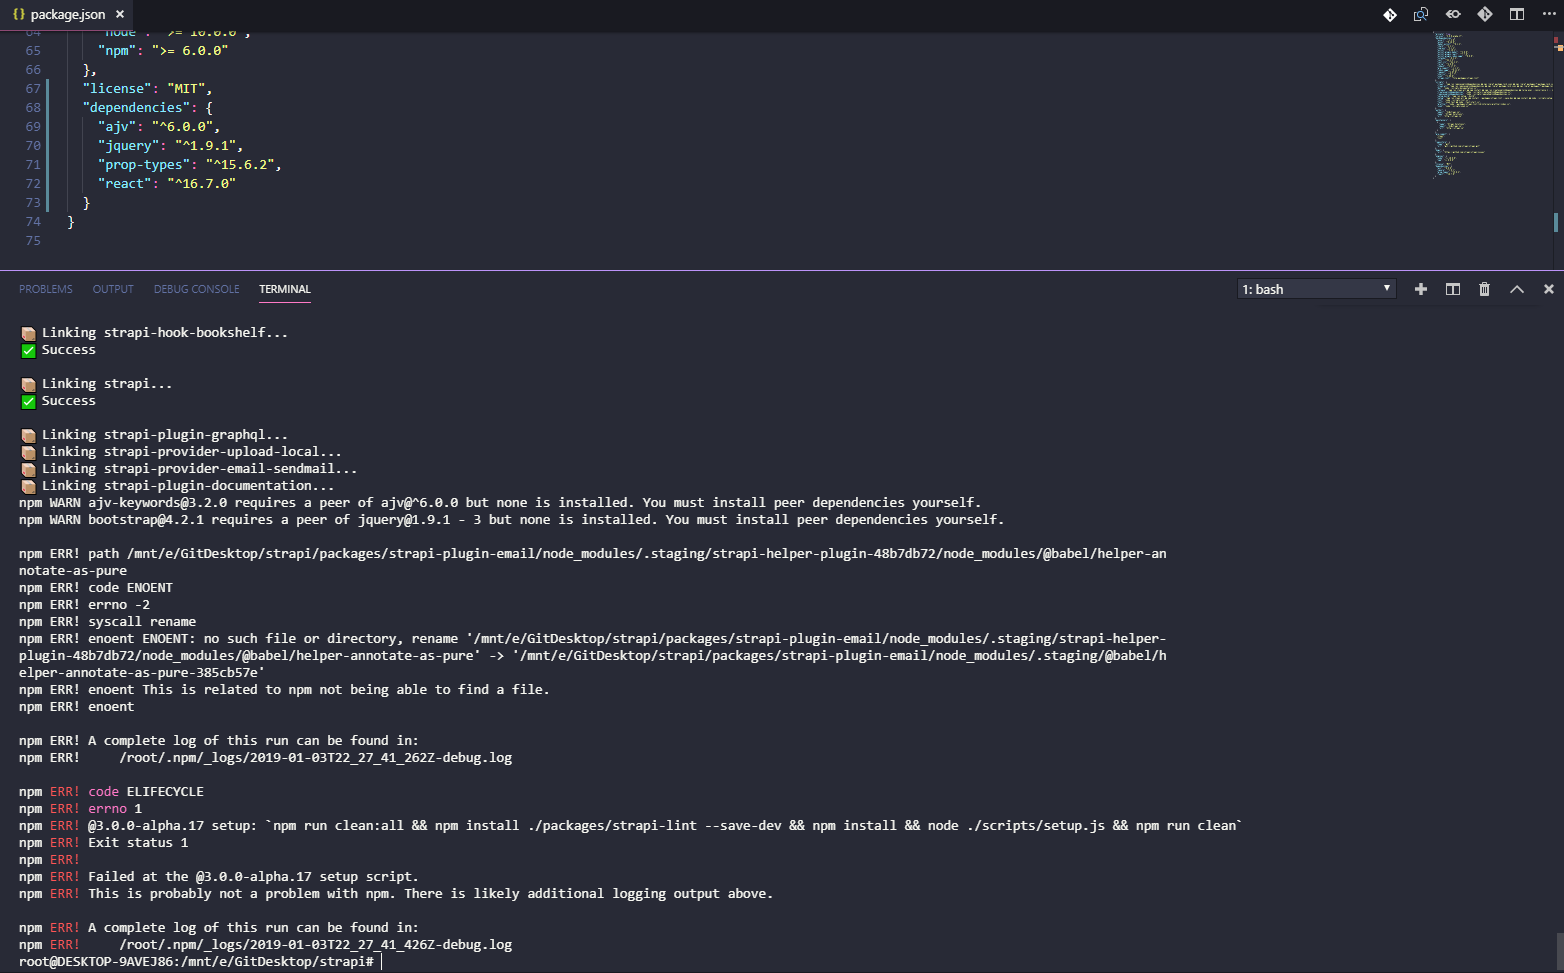Close the terminal panel with the X
Image resolution: width=1564 pixels, height=973 pixels.
coord(1548,289)
